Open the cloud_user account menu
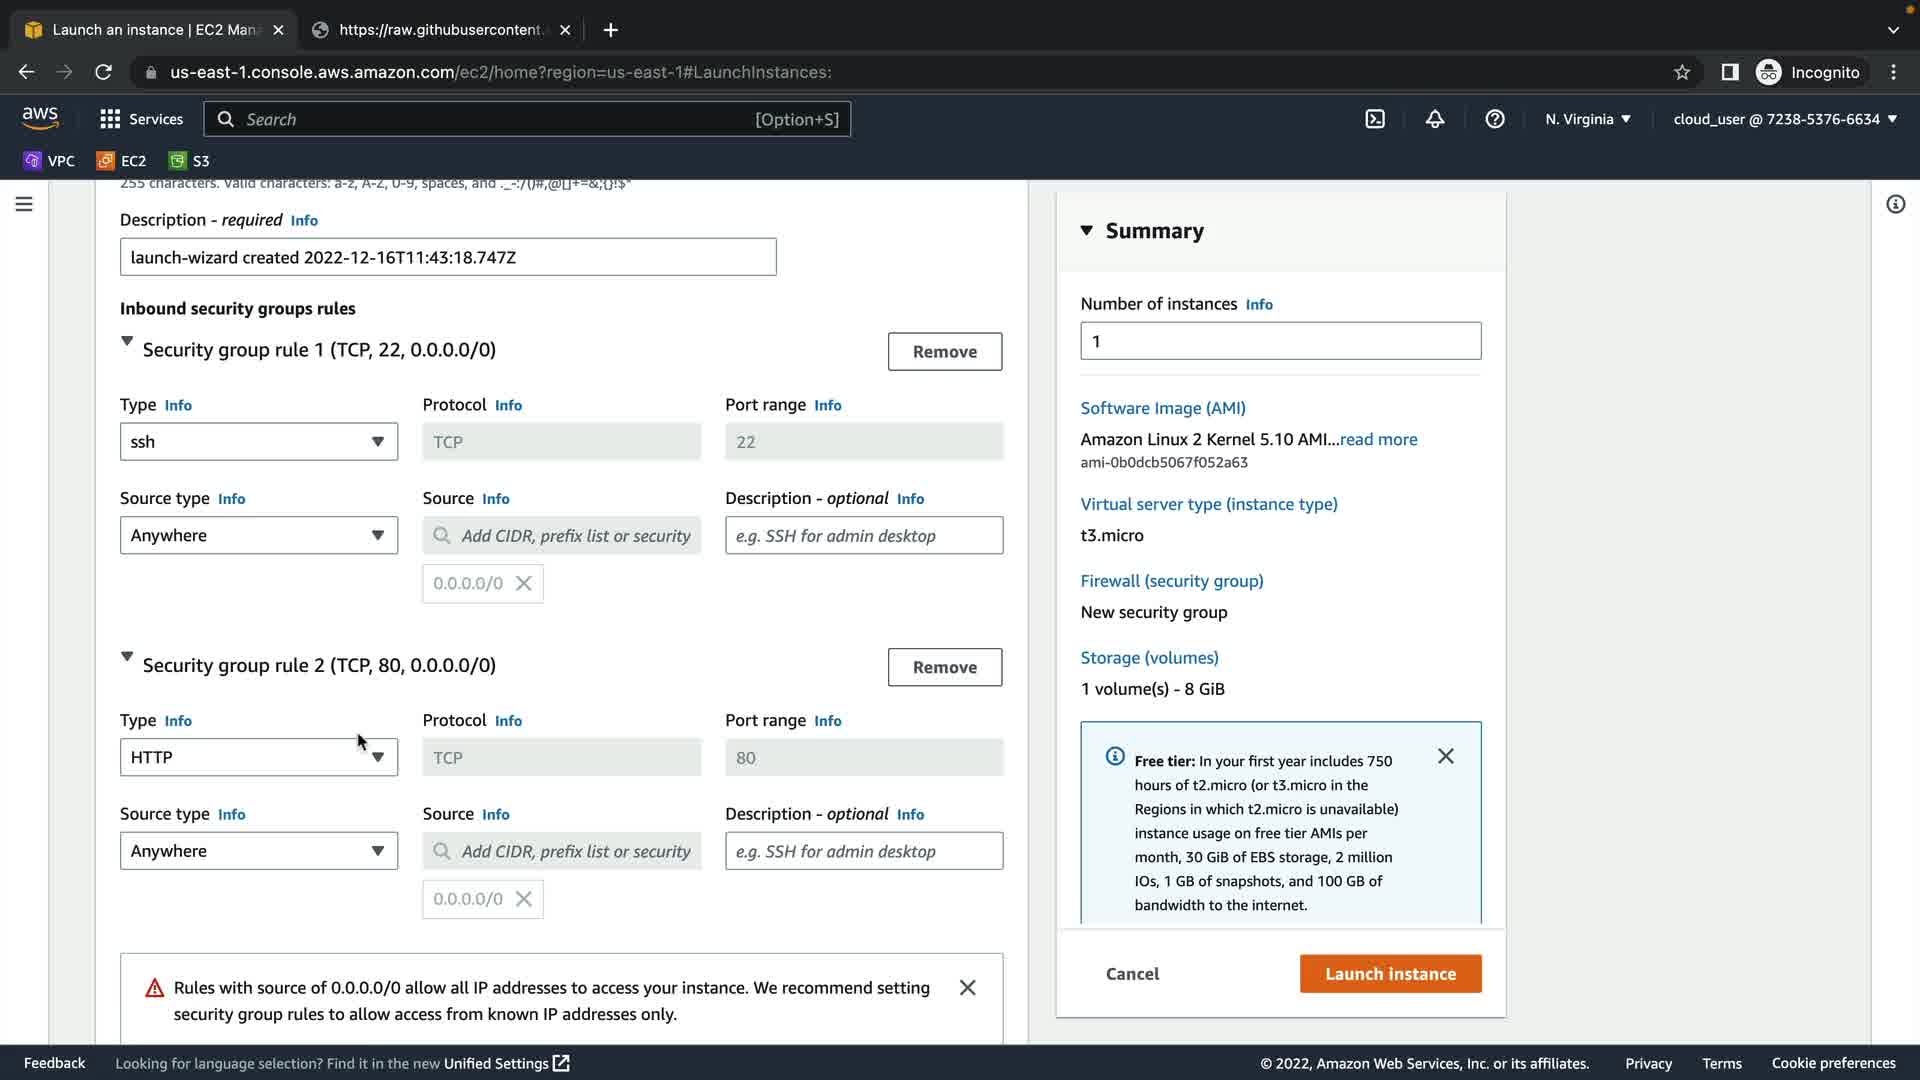Screen dimensions: 1920x1080 (x=1785, y=119)
